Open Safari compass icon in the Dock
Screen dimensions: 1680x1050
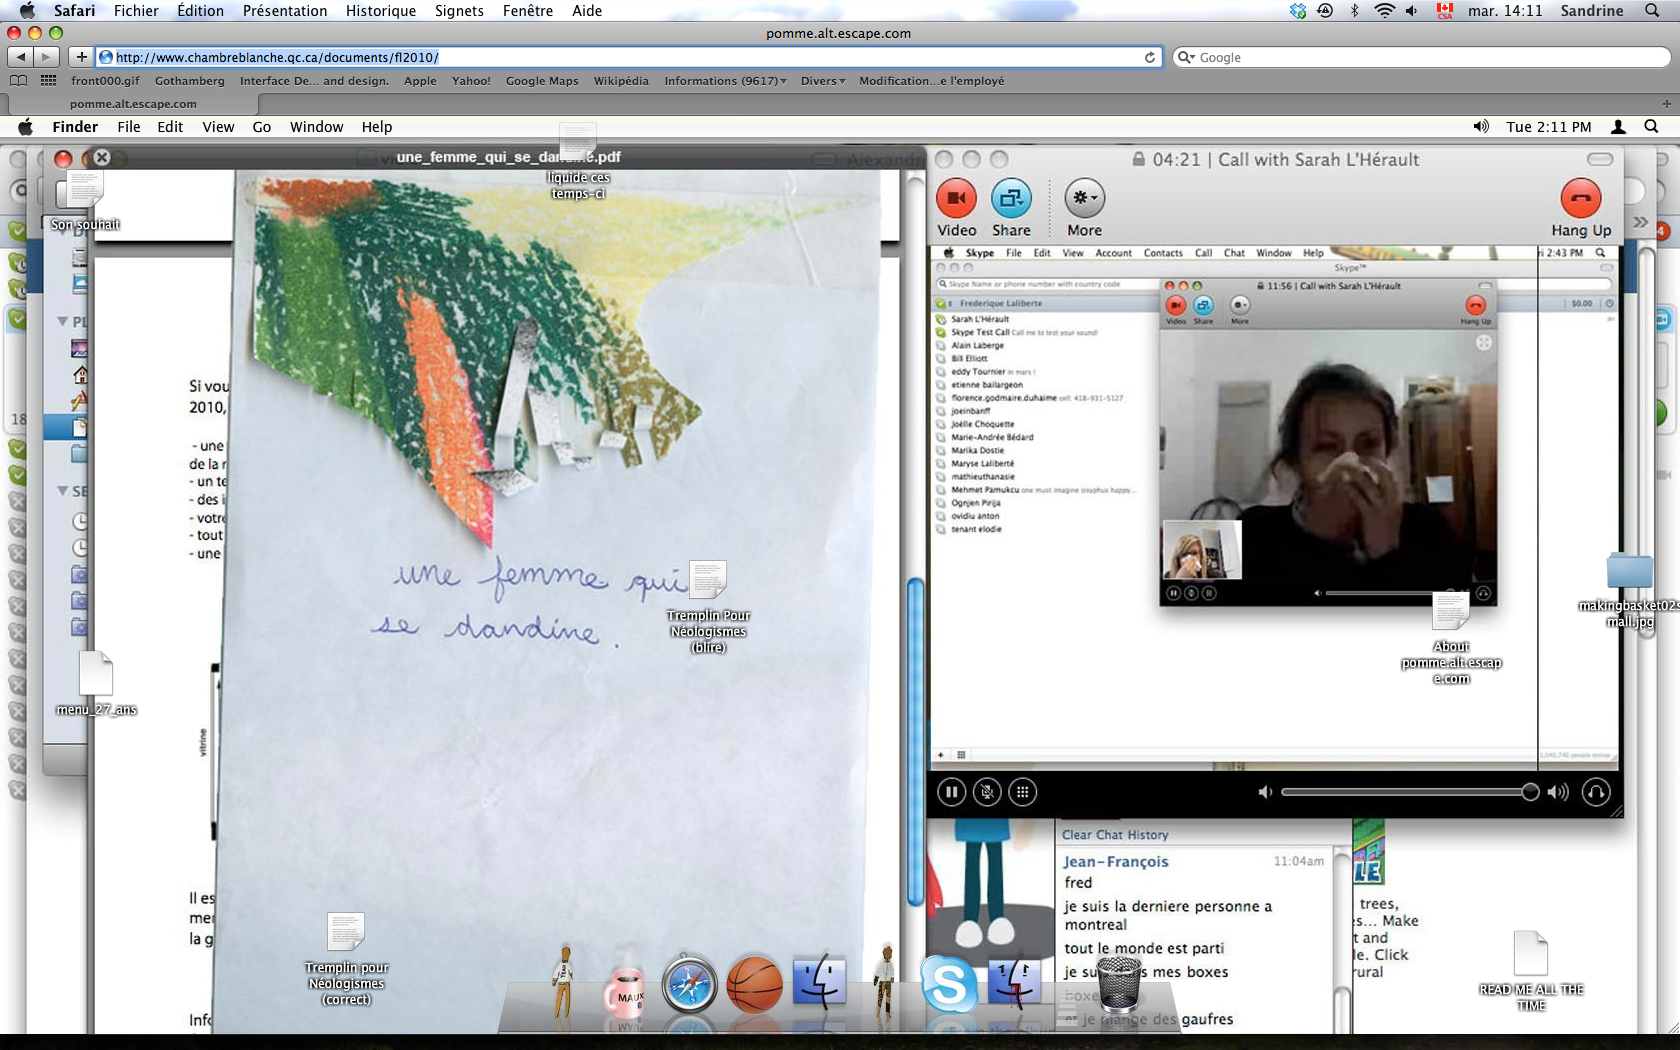point(689,985)
